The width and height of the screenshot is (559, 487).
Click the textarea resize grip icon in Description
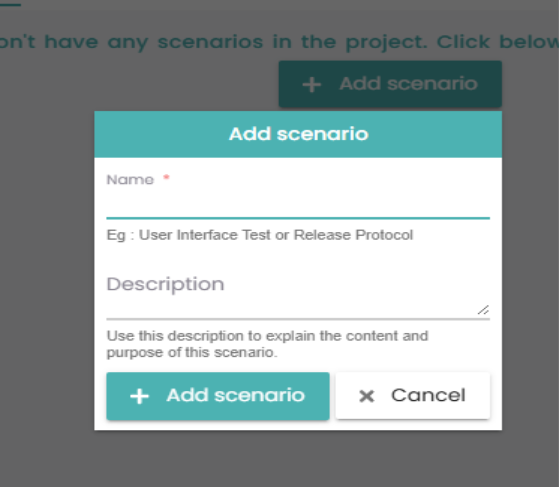click(x=483, y=310)
